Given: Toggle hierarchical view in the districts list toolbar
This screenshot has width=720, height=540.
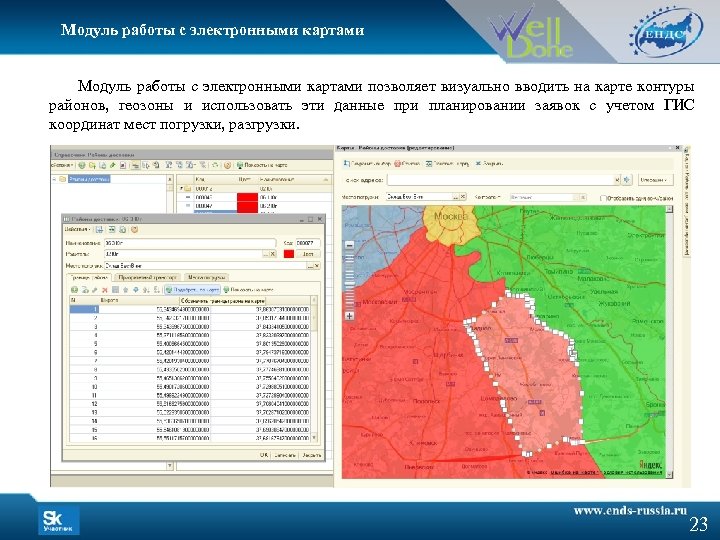Looking at the screenshot, I should pyautogui.click(x=135, y=165).
